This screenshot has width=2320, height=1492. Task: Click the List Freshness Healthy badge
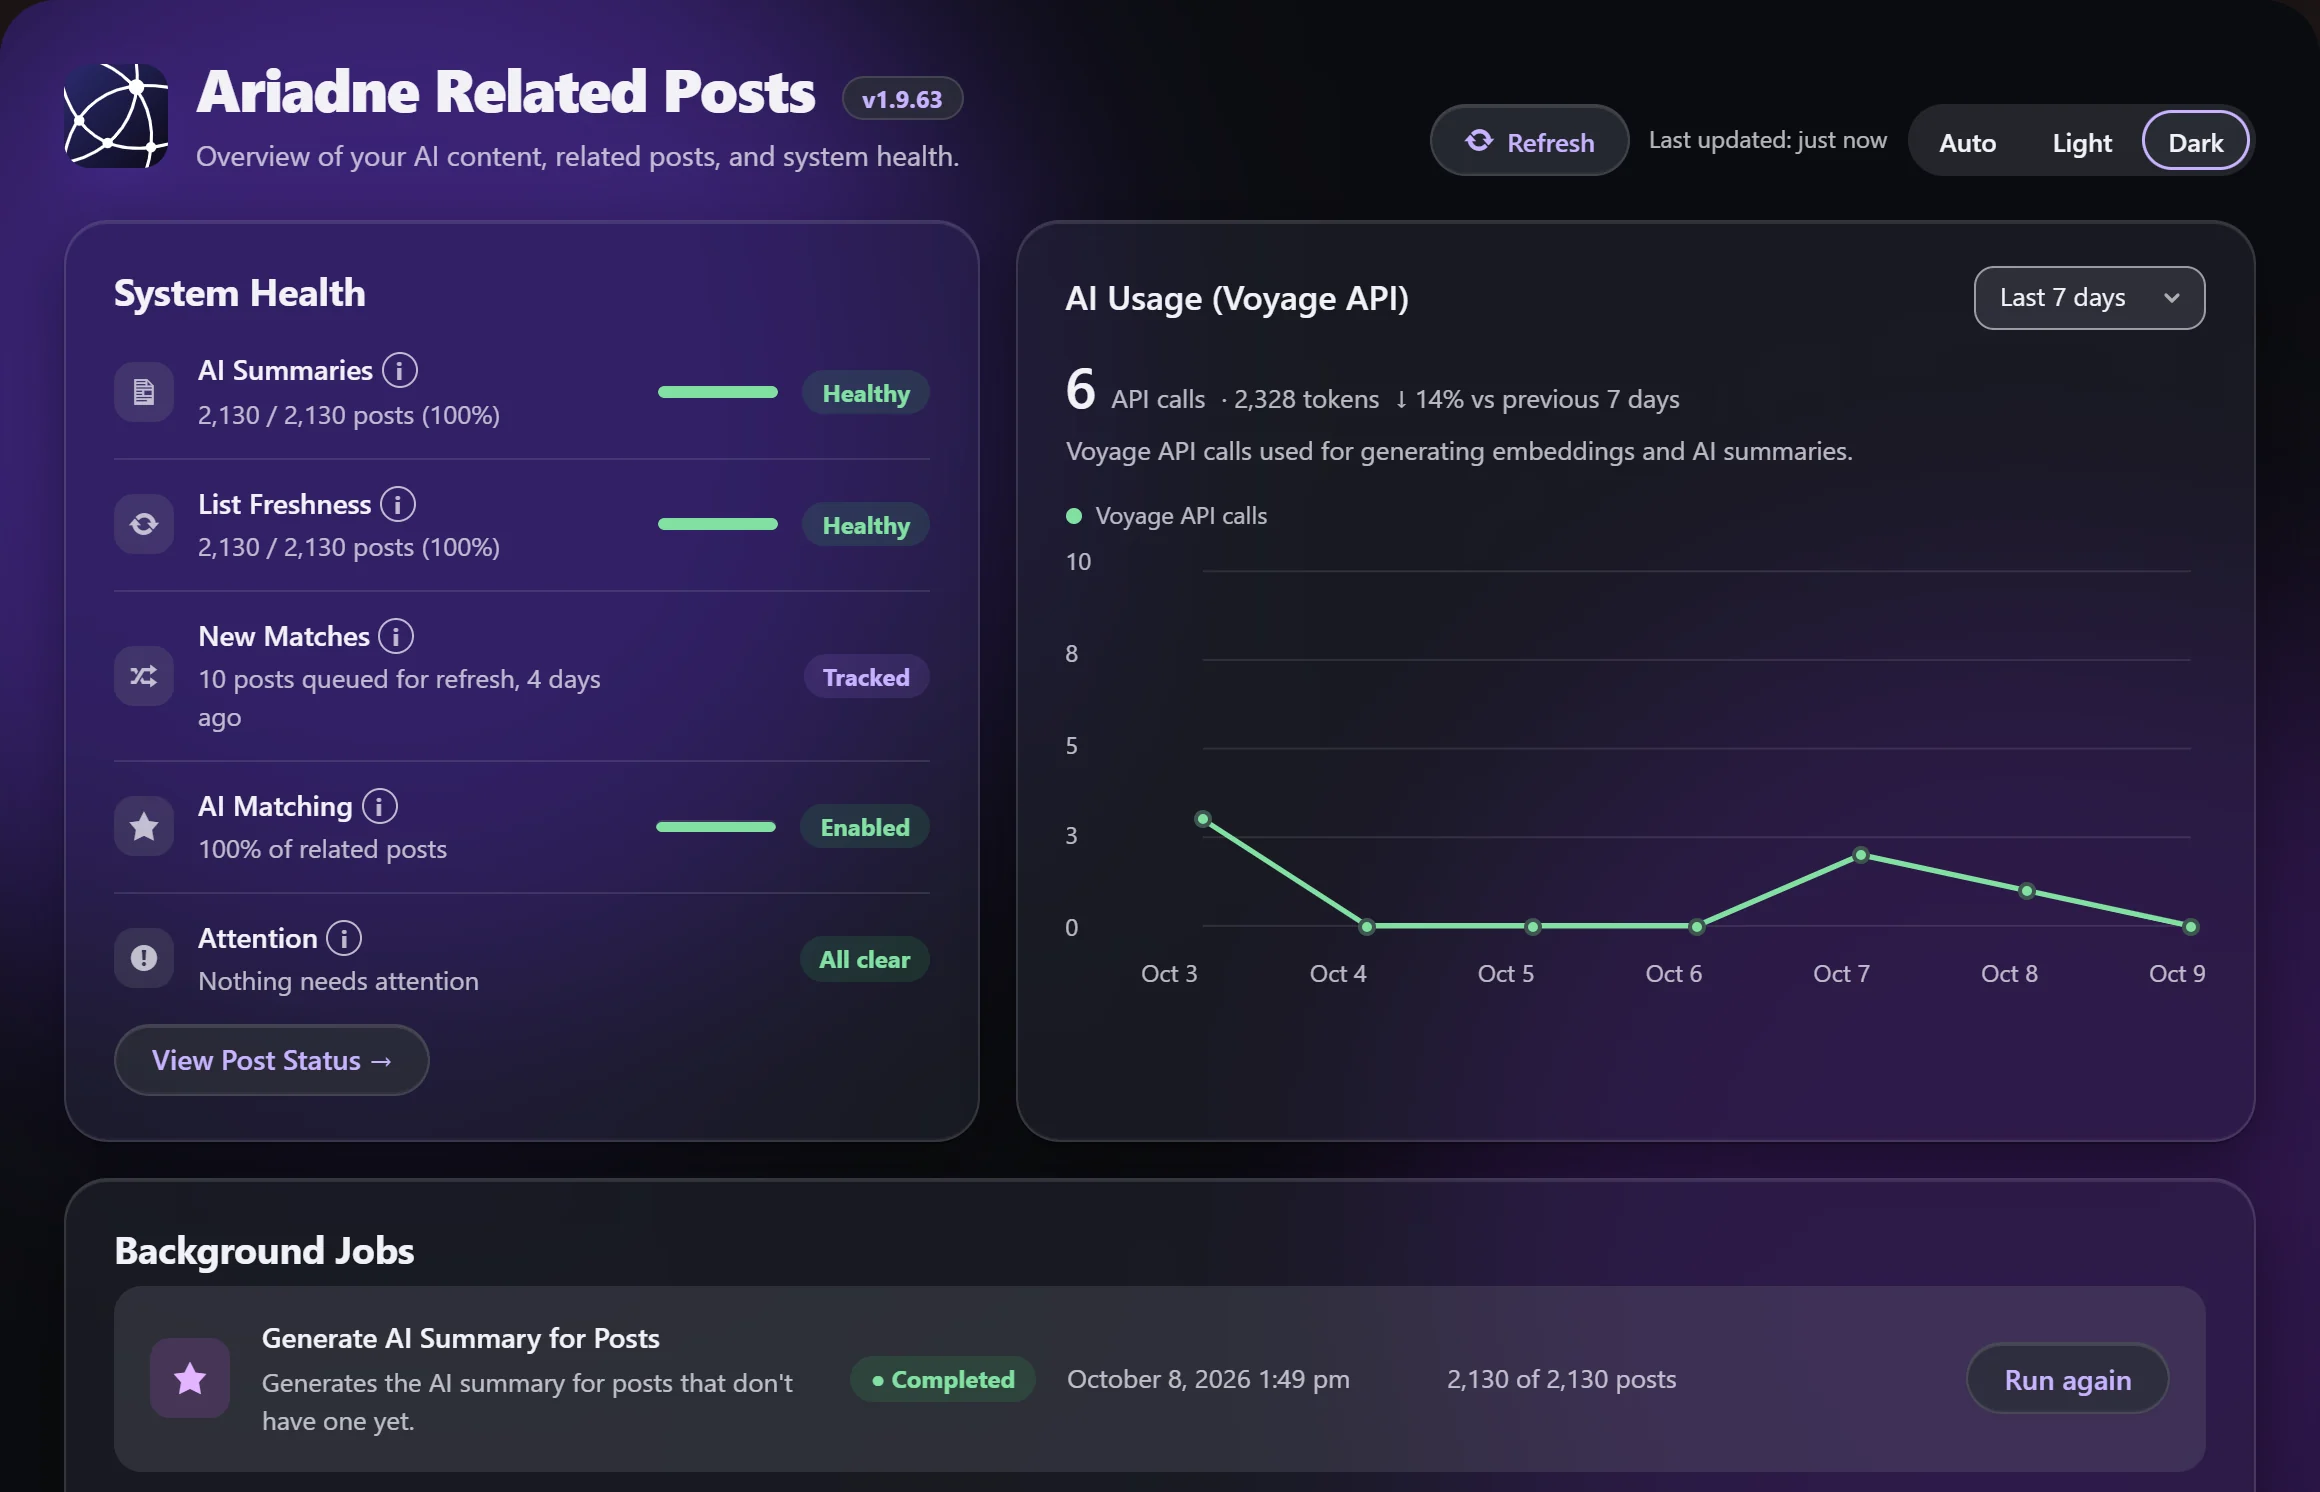(x=866, y=525)
